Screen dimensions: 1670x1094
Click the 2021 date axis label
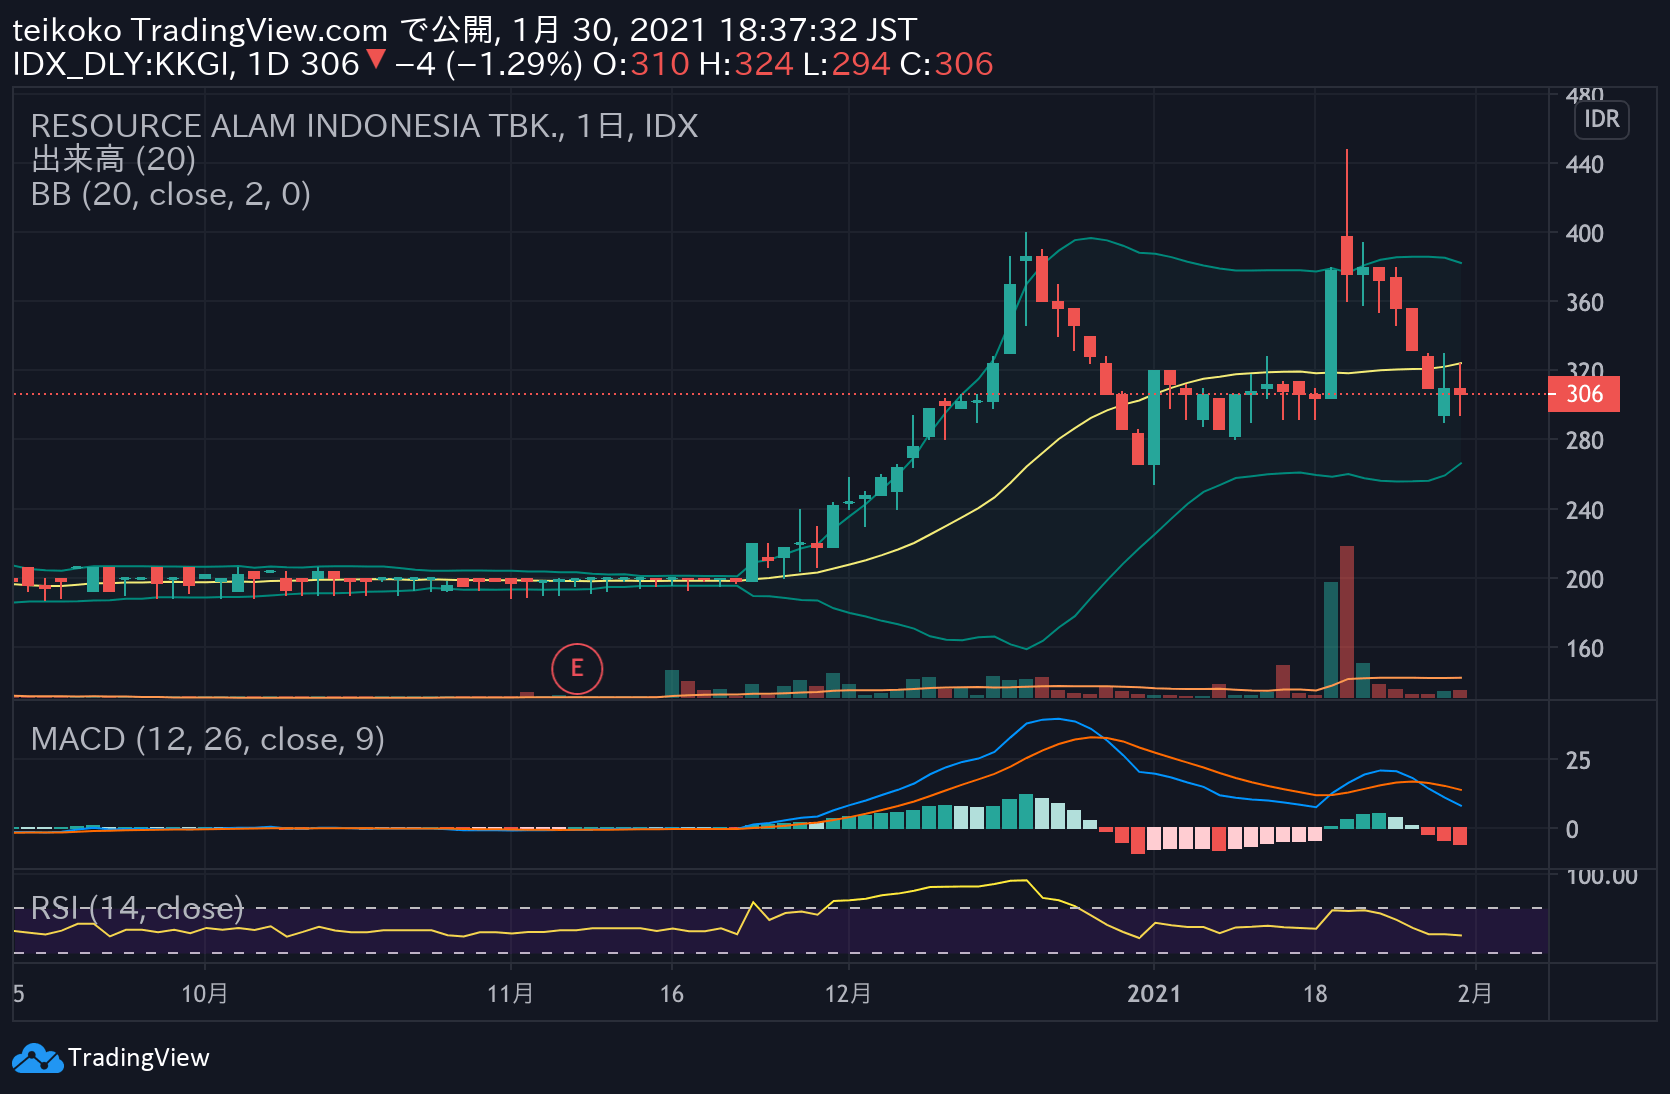[1154, 994]
